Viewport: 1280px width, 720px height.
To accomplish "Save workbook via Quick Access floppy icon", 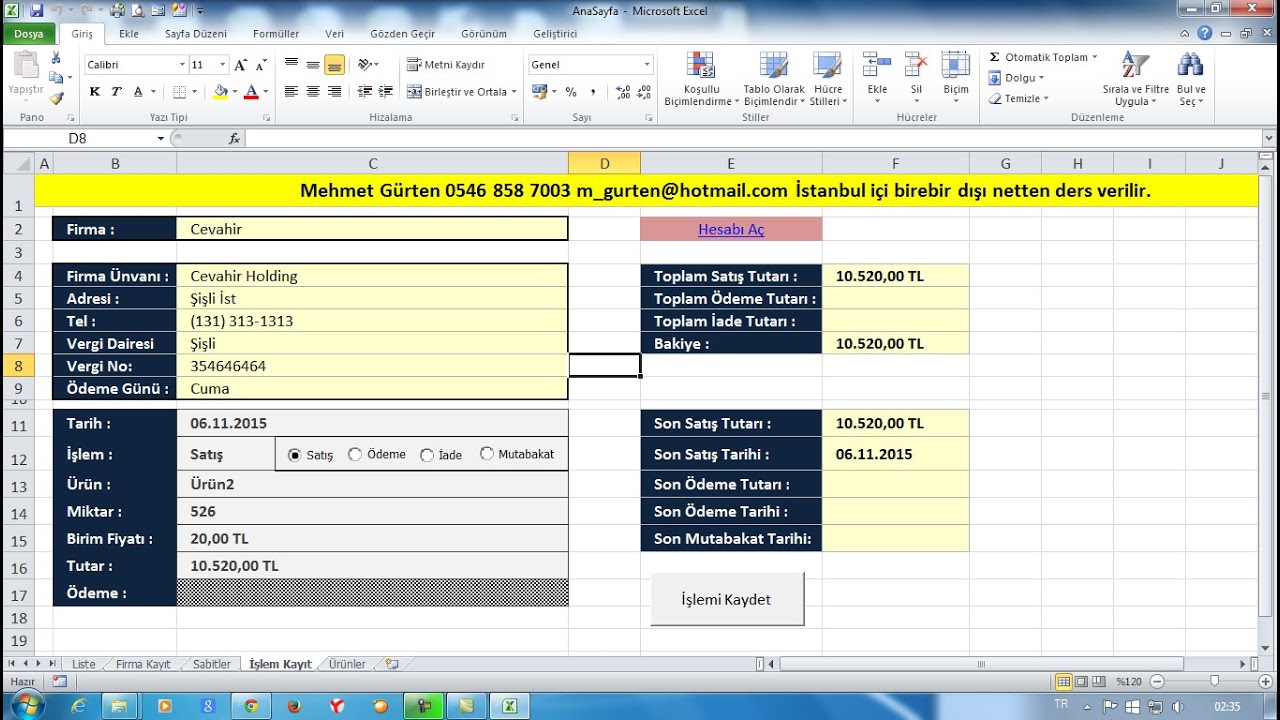I will coord(37,11).
